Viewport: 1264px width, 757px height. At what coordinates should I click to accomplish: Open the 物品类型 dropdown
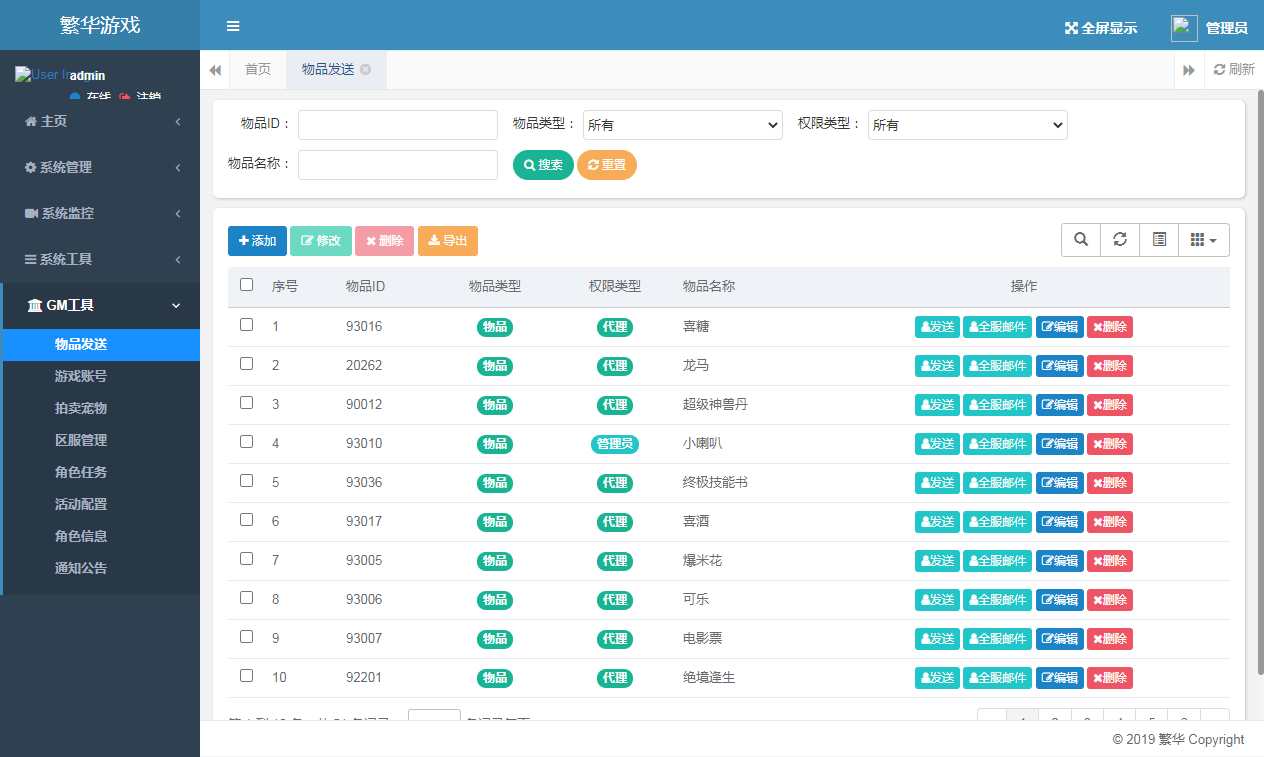(682, 125)
